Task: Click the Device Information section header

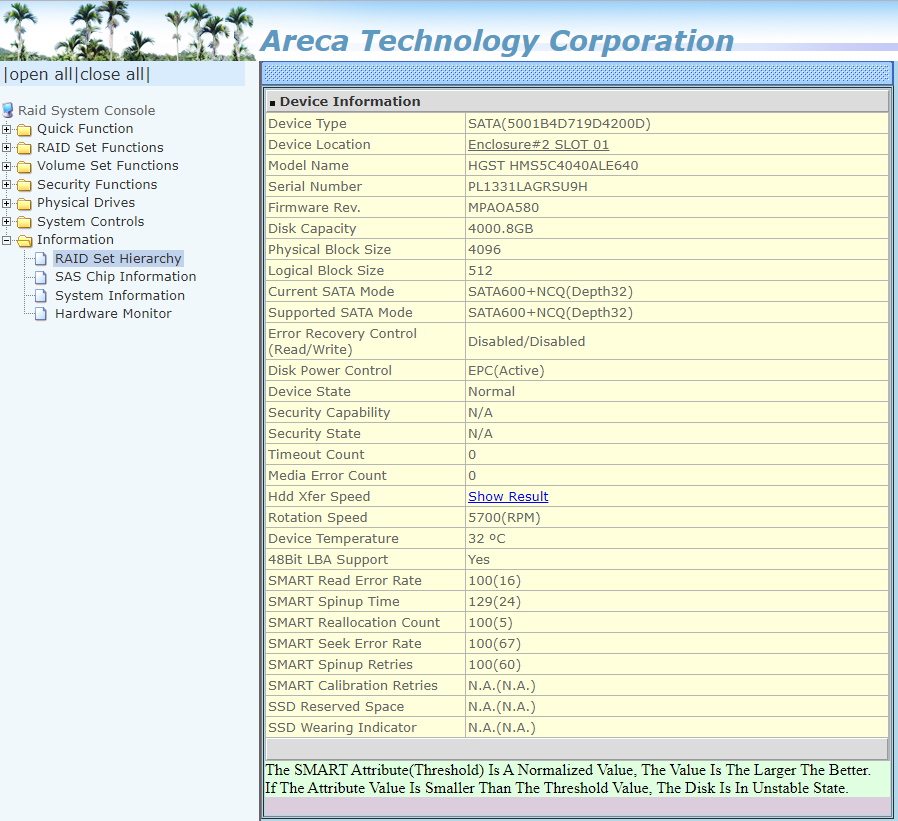Action: [350, 101]
